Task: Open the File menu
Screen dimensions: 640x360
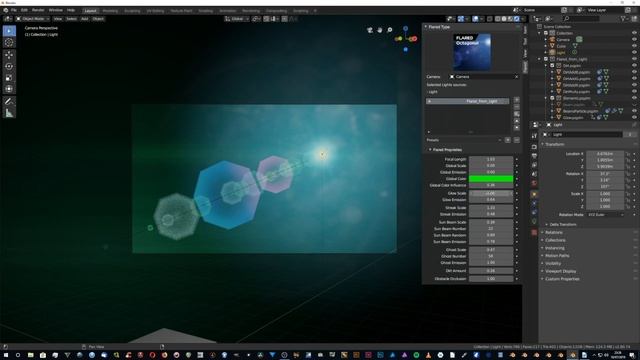Action: (14, 10)
